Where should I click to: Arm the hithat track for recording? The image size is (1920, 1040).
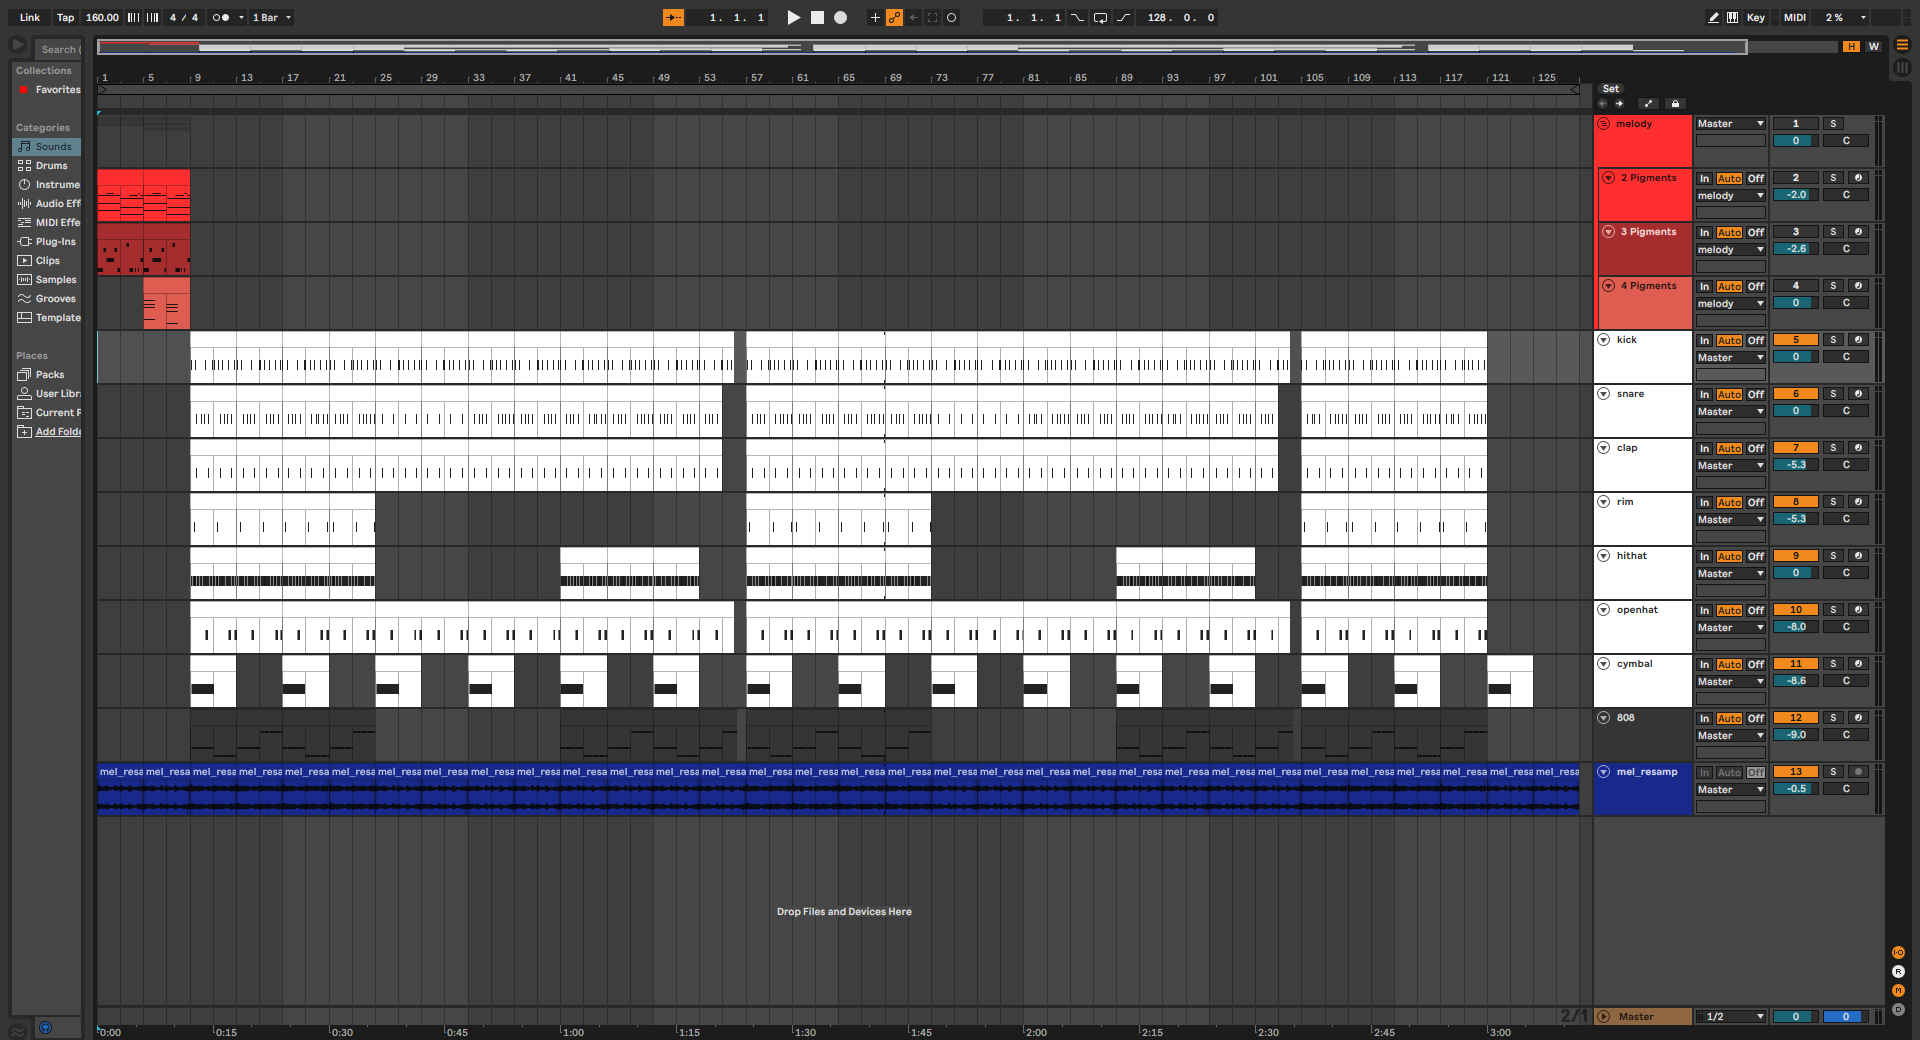(1858, 556)
